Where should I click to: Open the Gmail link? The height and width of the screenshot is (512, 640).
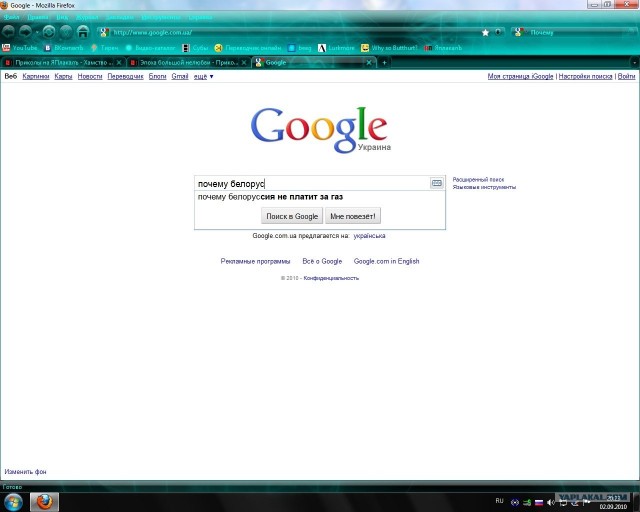click(x=180, y=76)
